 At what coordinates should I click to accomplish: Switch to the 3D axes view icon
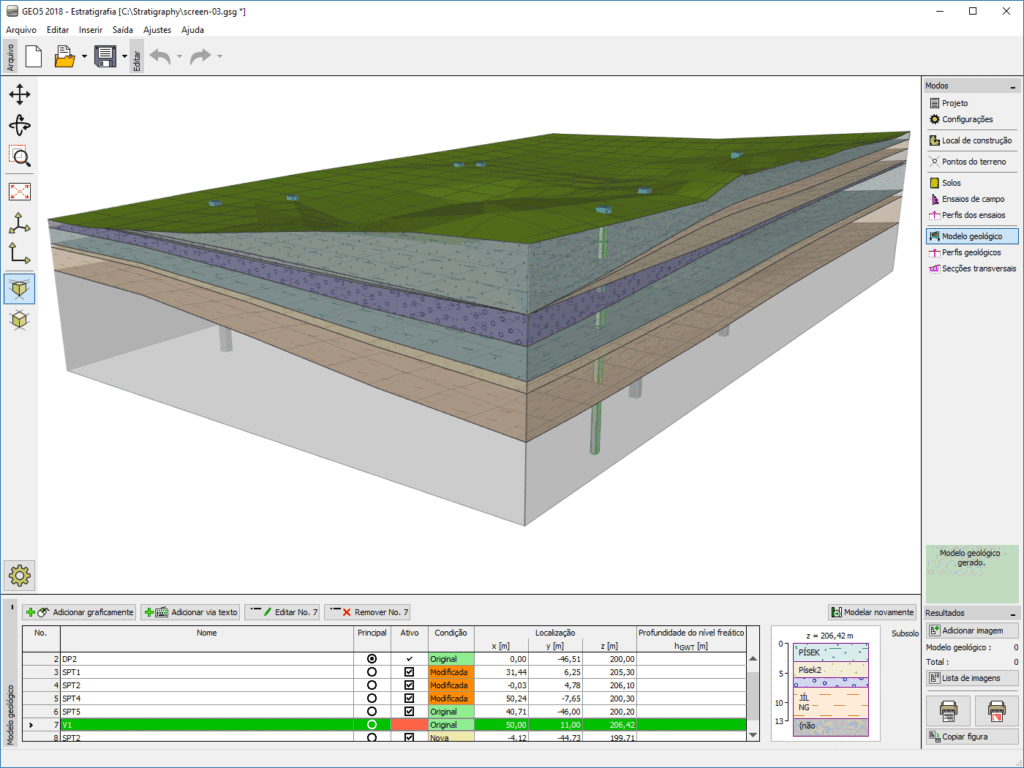point(20,222)
